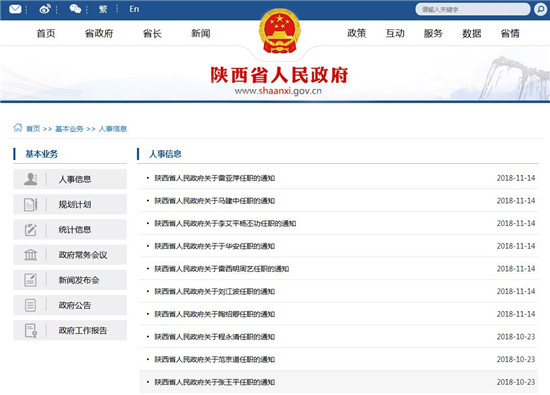Screen dimensions: 550x395
Task: Open the seventh notice, last dated 2018-11-14
Action: [x=215, y=314]
